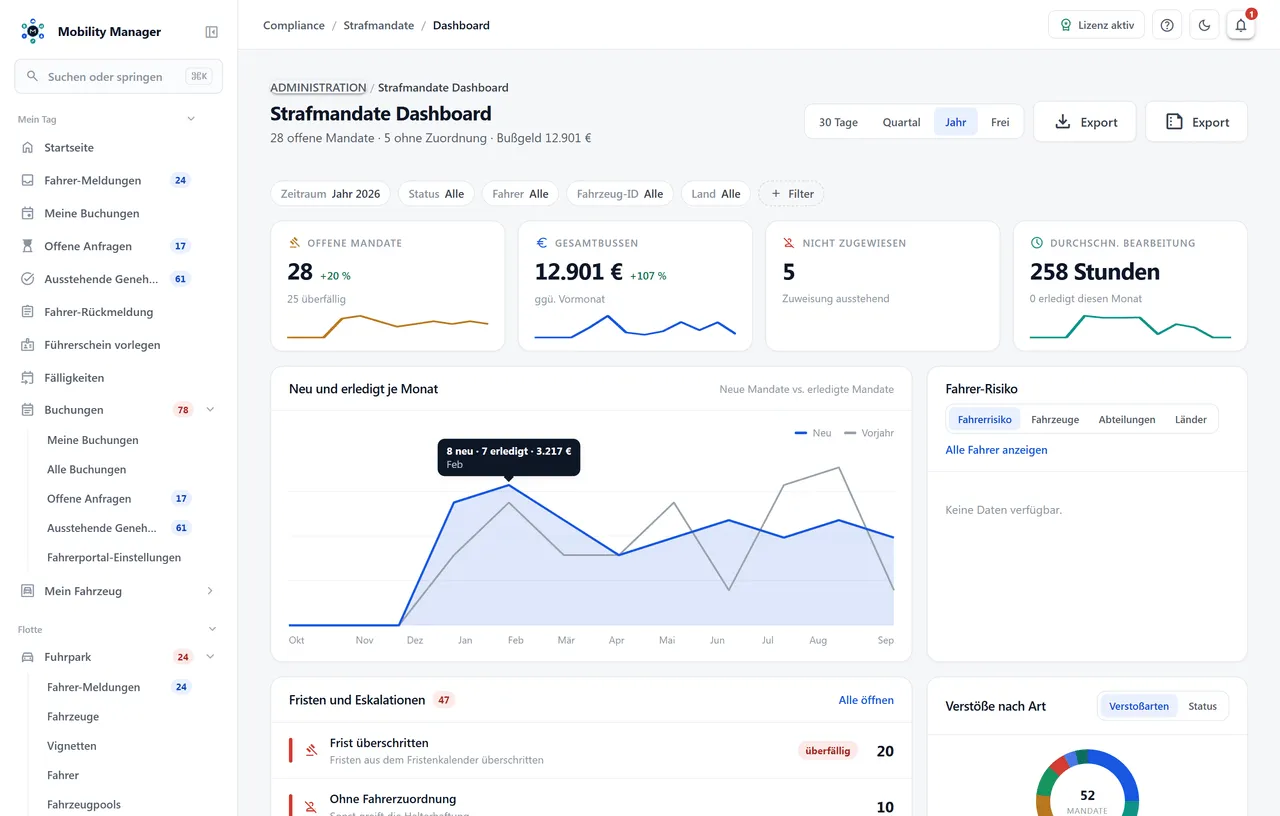Click the Gesamtbussen euro icon
Image resolution: width=1280 pixels, height=816 pixels.
click(x=542, y=243)
